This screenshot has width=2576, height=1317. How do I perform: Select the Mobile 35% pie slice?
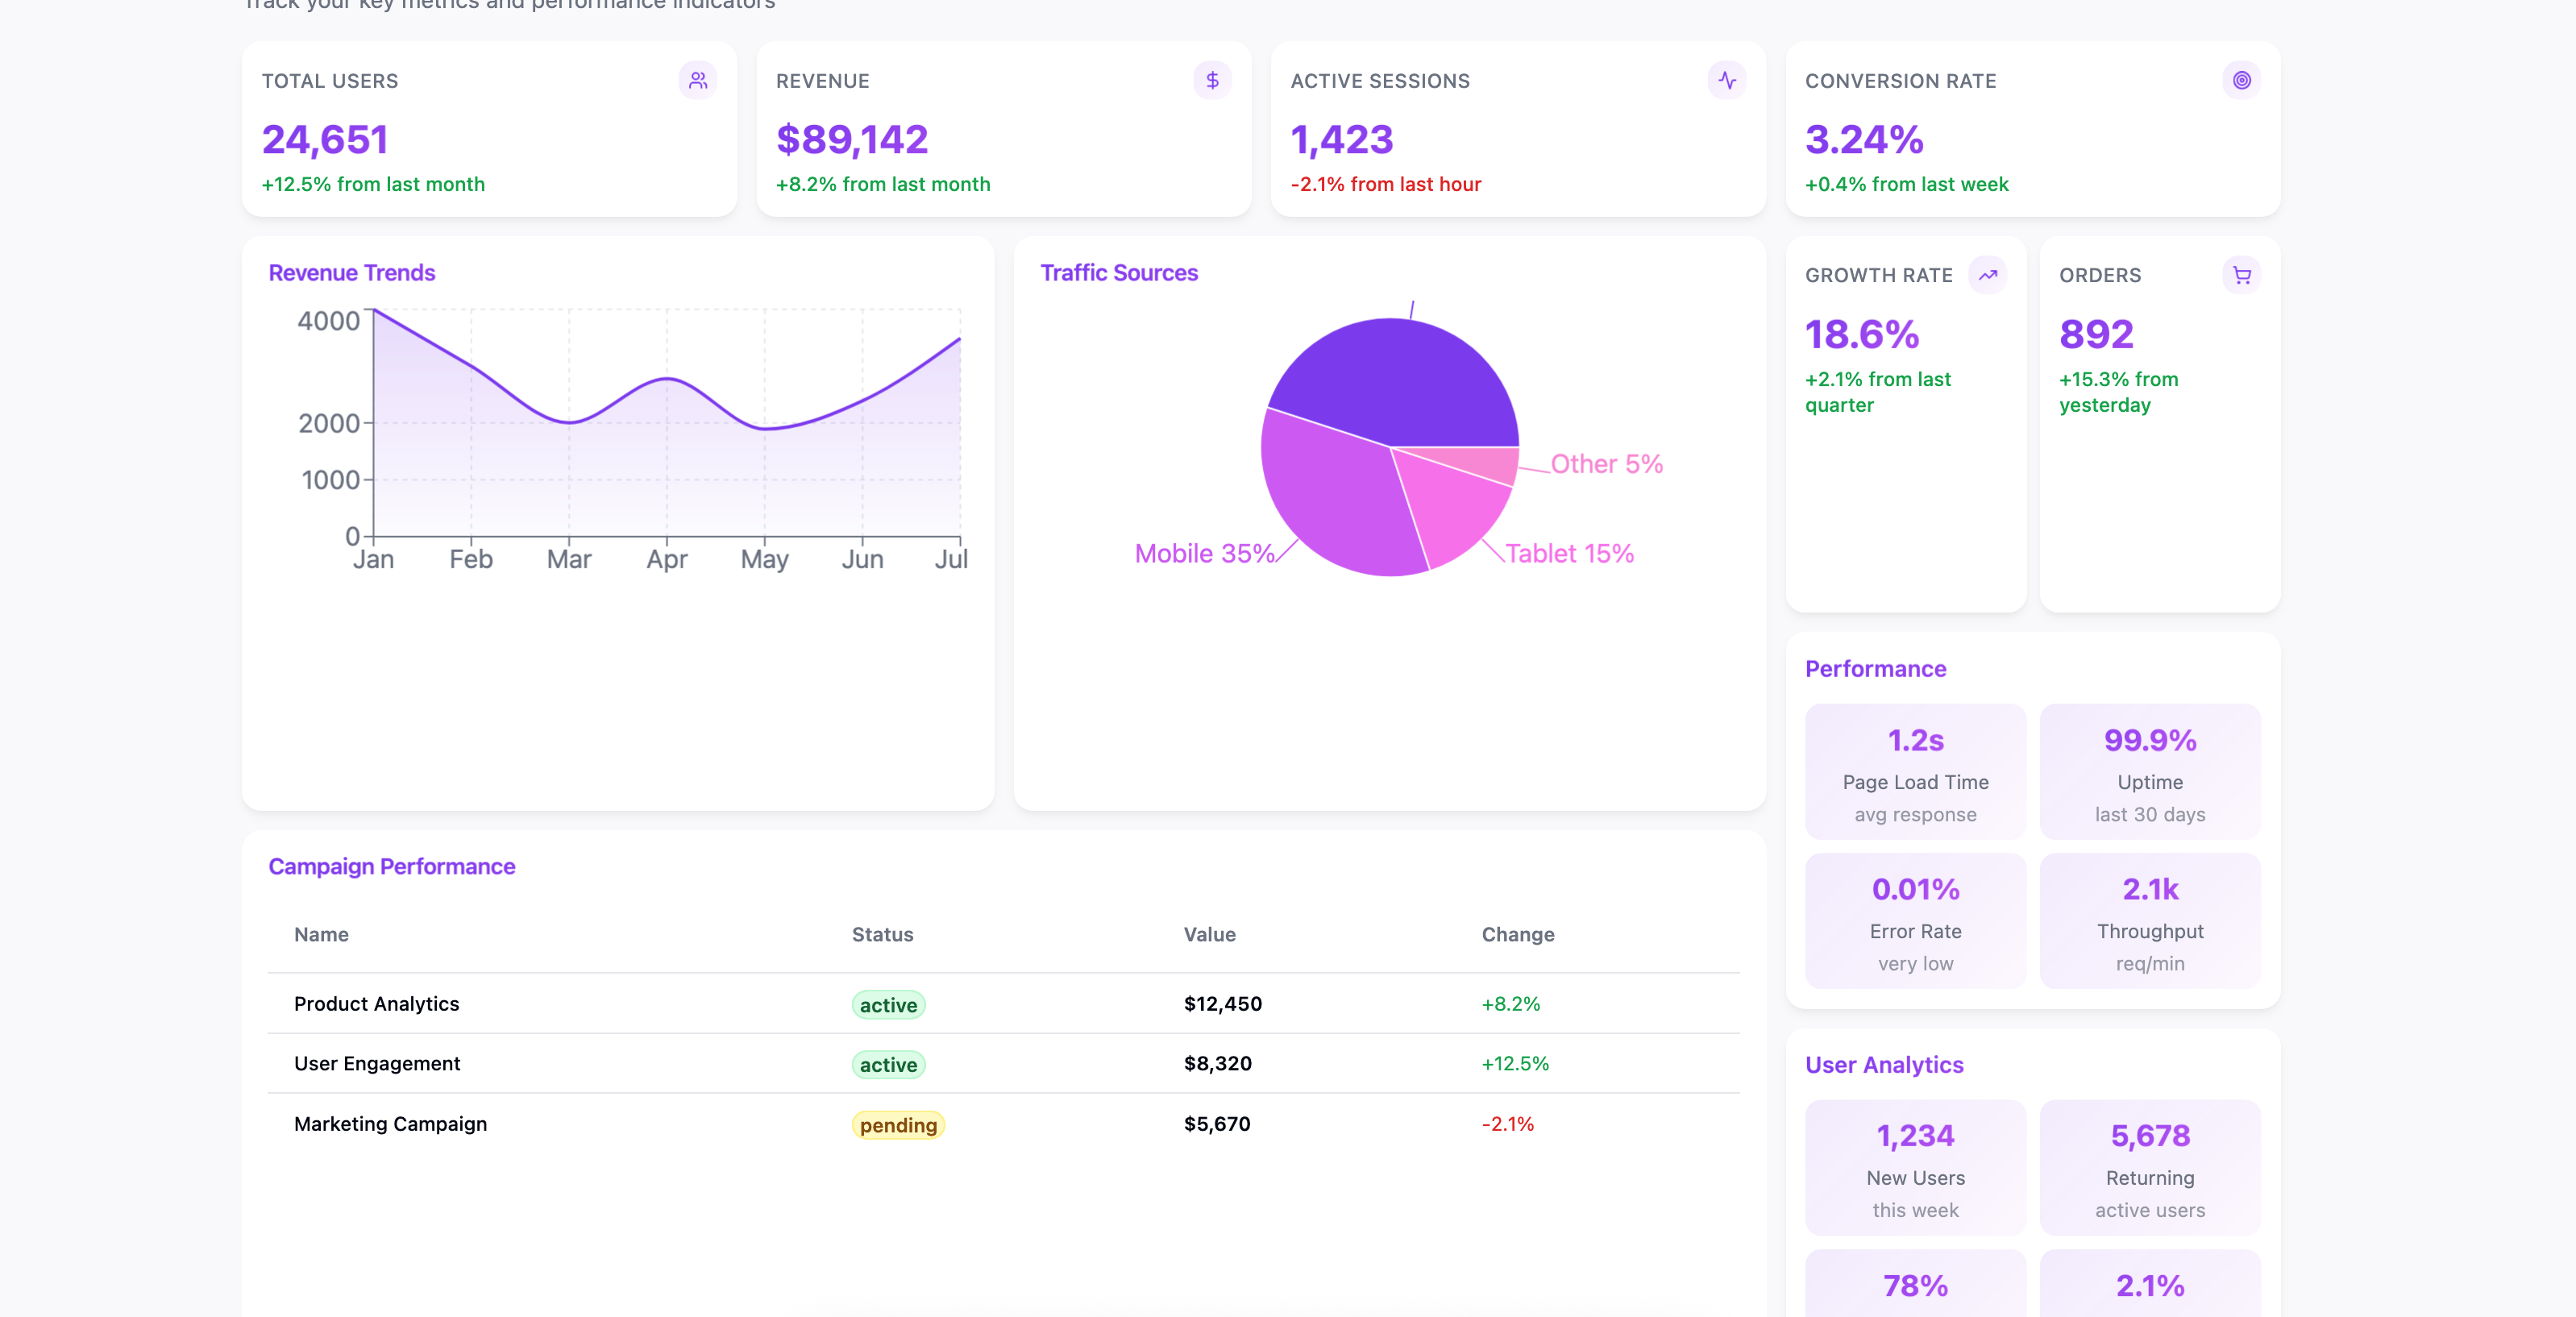point(1335,500)
